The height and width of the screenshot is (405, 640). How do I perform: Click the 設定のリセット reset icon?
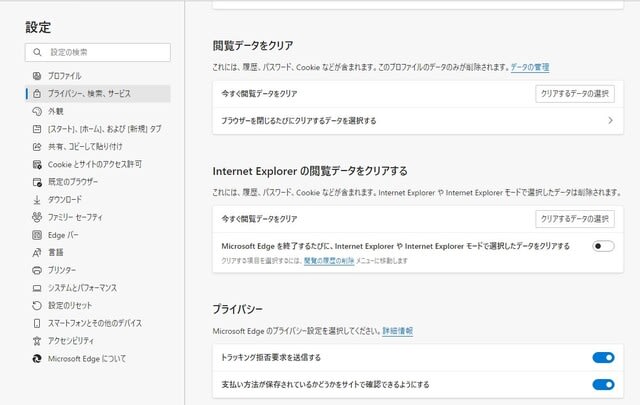(x=37, y=306)
